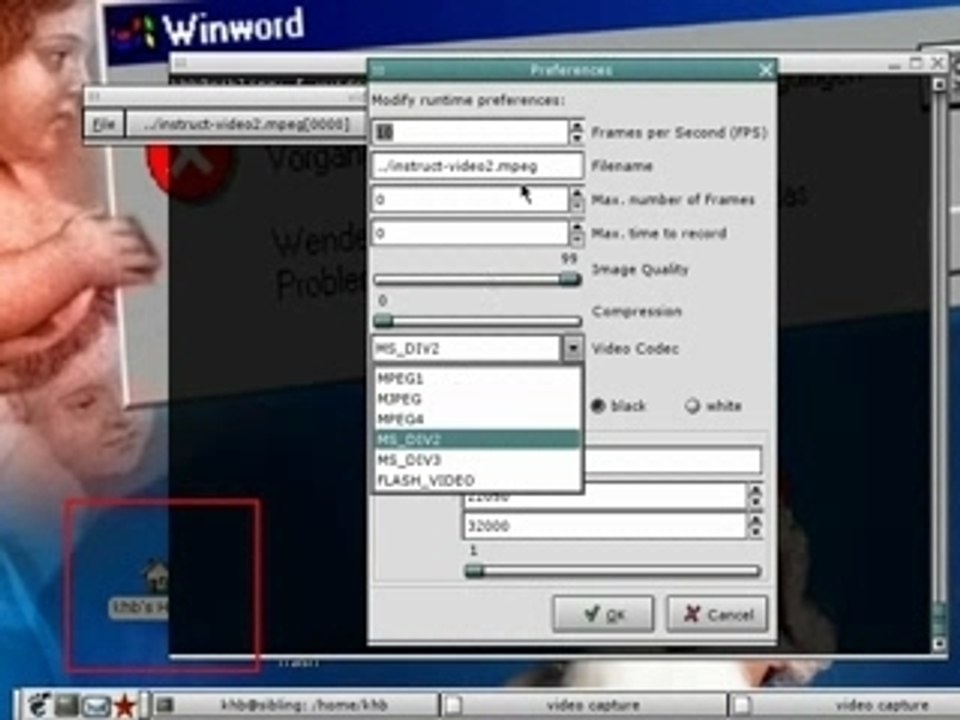The image size is (960, 720).
Task: Switch to the first video capture taskbar entry
Action: click(x=583, y=705)
